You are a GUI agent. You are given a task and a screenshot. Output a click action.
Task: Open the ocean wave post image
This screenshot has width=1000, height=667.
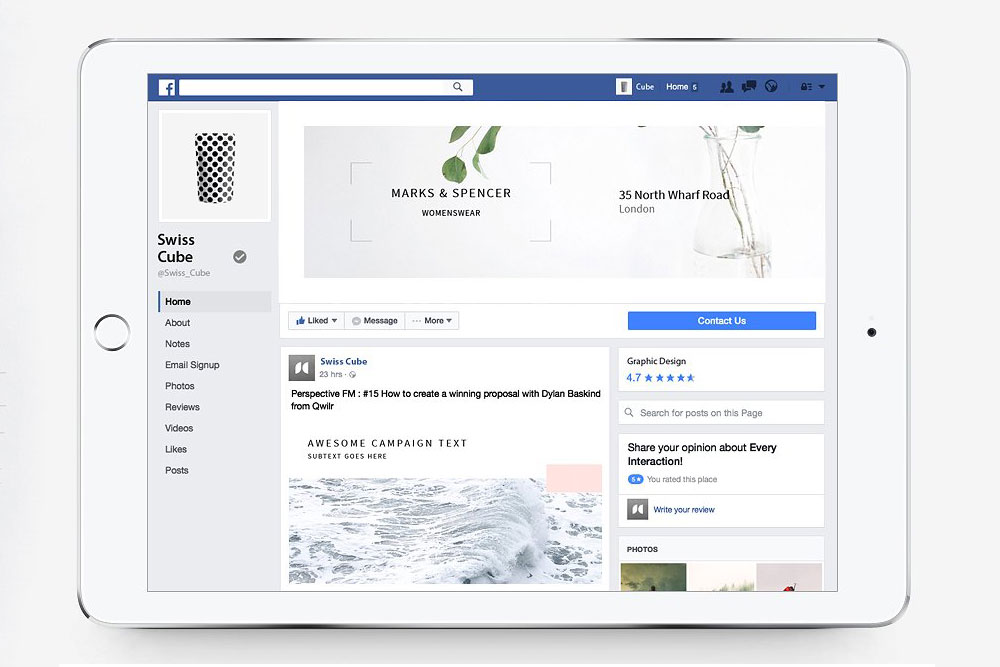pyautogui.click(x=445, y=531)
